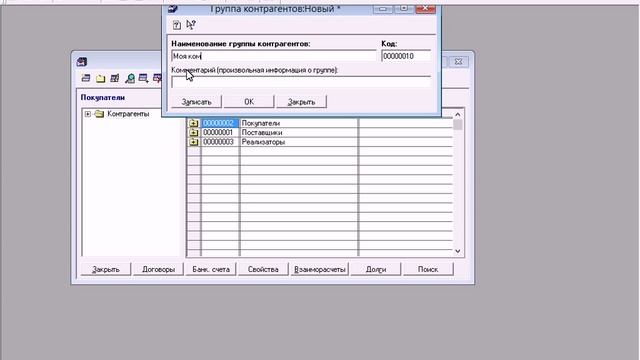This screenshot has height=360, width=640.
Task: Click the scroll-down arrow of the list
Action: 458,251
